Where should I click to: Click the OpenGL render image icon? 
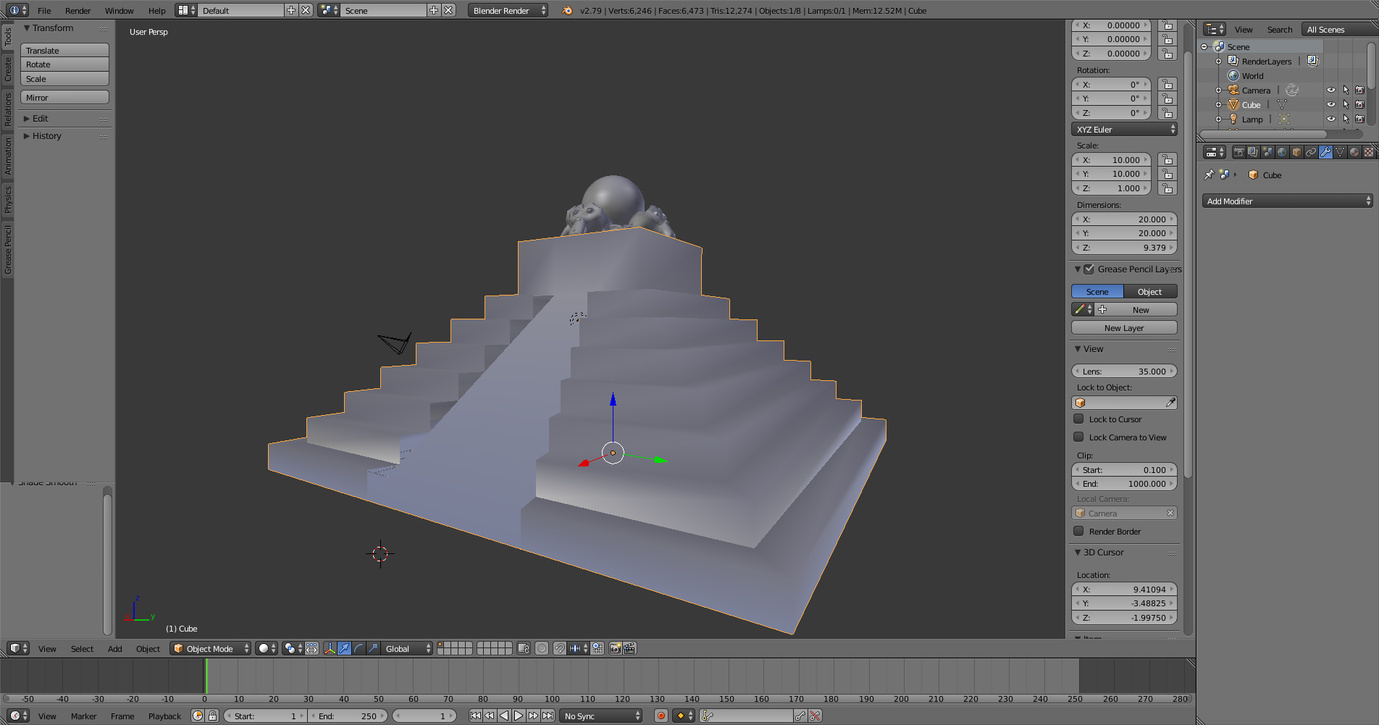click(616, 648)
